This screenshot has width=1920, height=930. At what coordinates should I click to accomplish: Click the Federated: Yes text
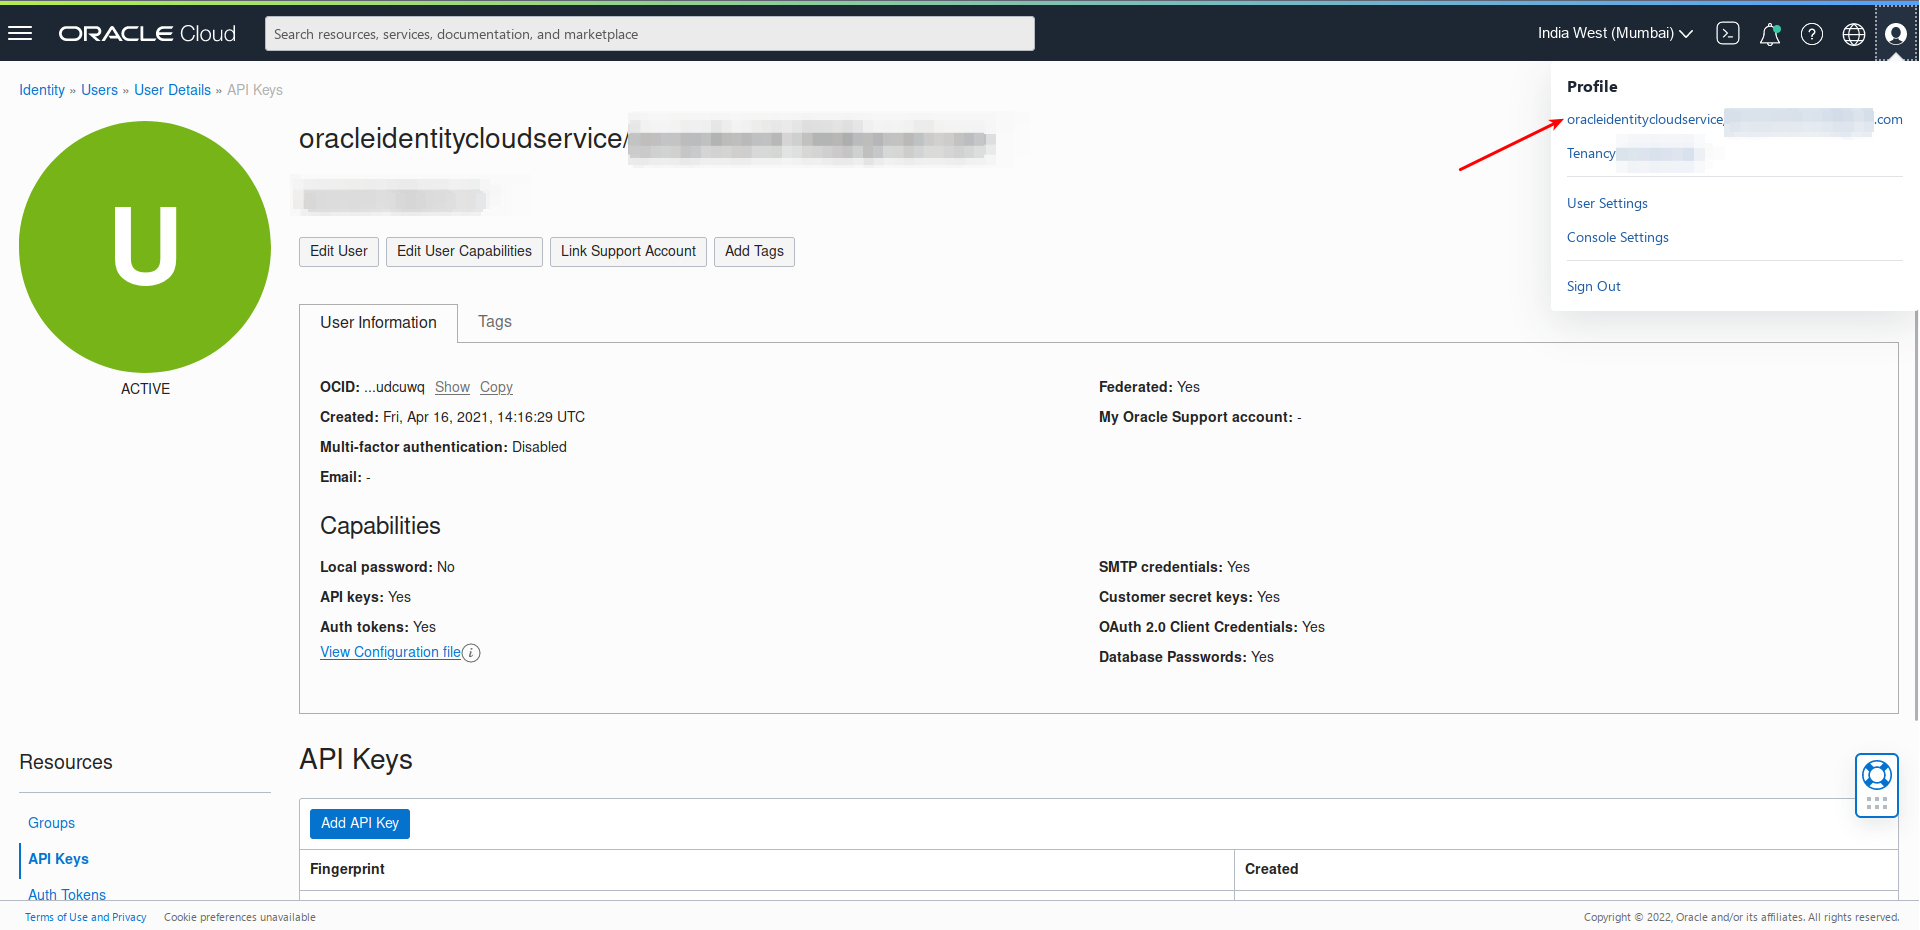[1149, 388]
